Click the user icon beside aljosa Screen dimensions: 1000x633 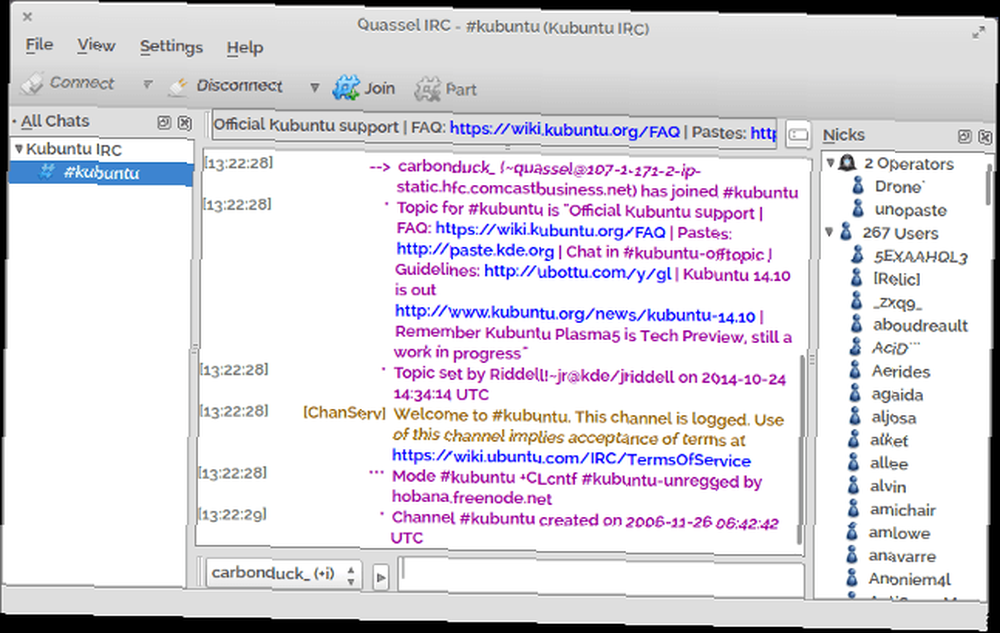pos(855,416)
